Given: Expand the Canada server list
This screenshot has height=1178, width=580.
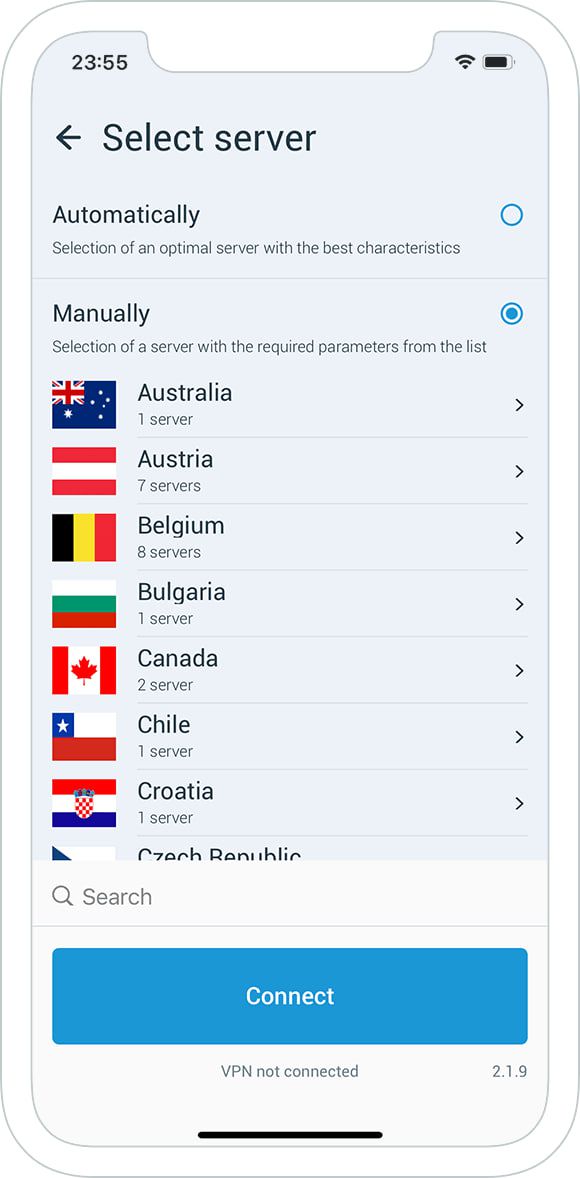Looking at the screenshot, I should [x=519, y=670].
